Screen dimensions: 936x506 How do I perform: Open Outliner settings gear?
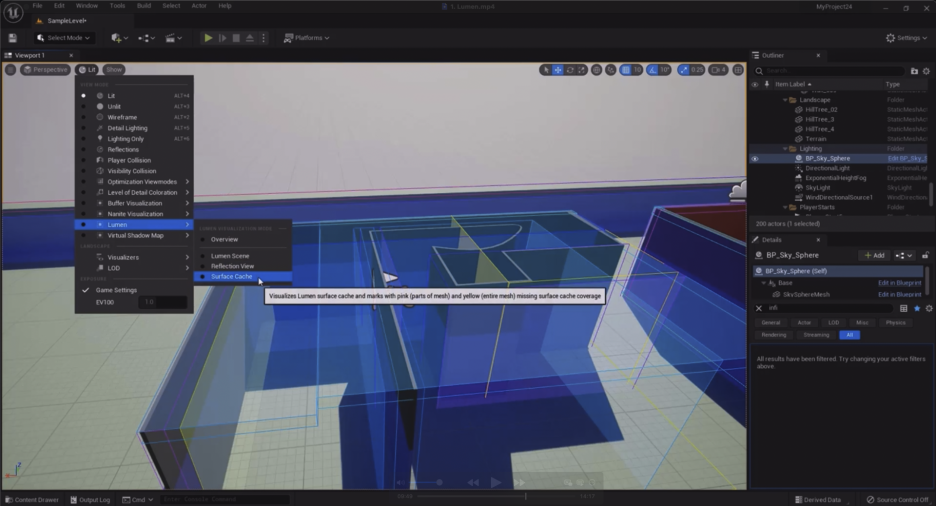(926, 71)
